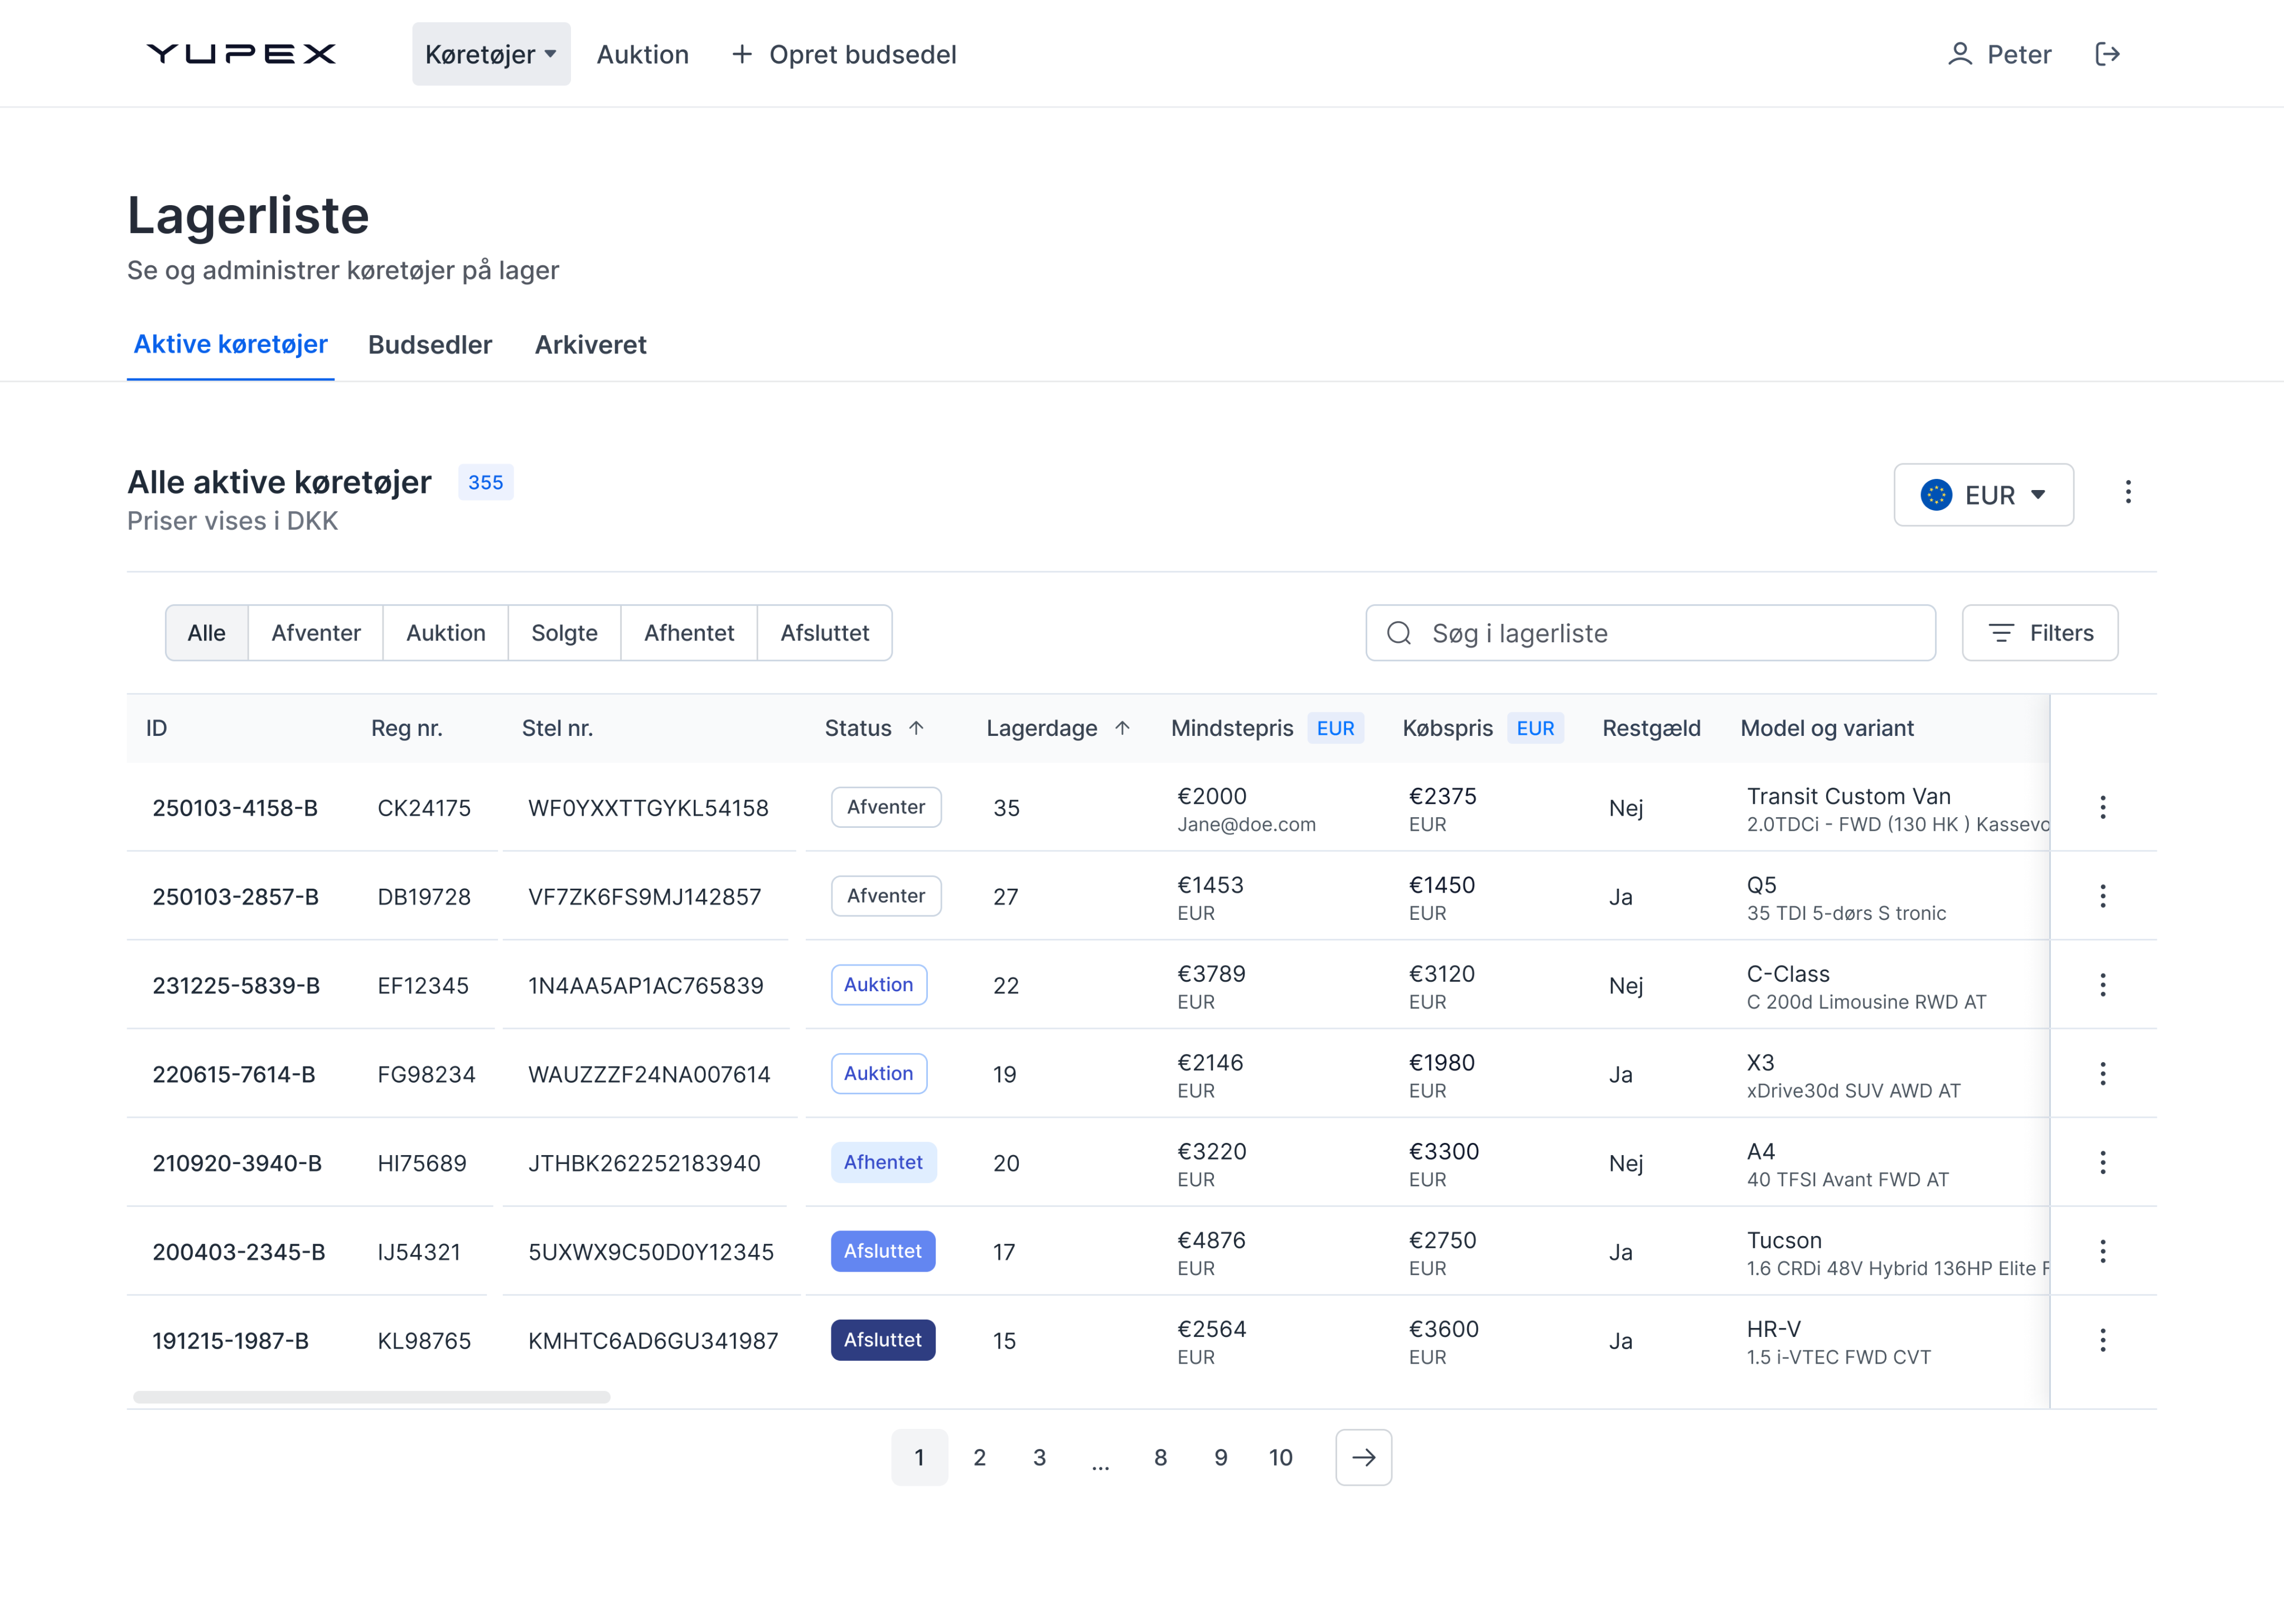
Task: Sort by Lagerdage column arrow
Action: coord(1122,728)
